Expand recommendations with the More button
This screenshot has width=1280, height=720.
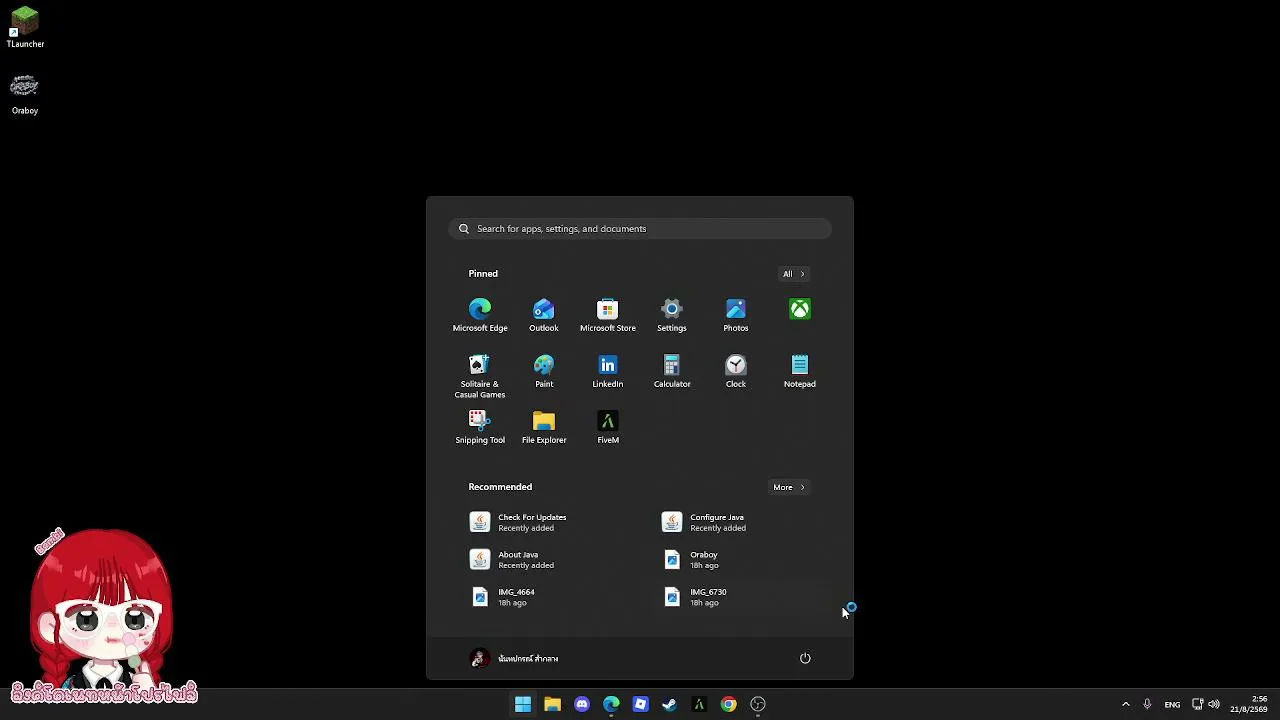tap(788, 487)
